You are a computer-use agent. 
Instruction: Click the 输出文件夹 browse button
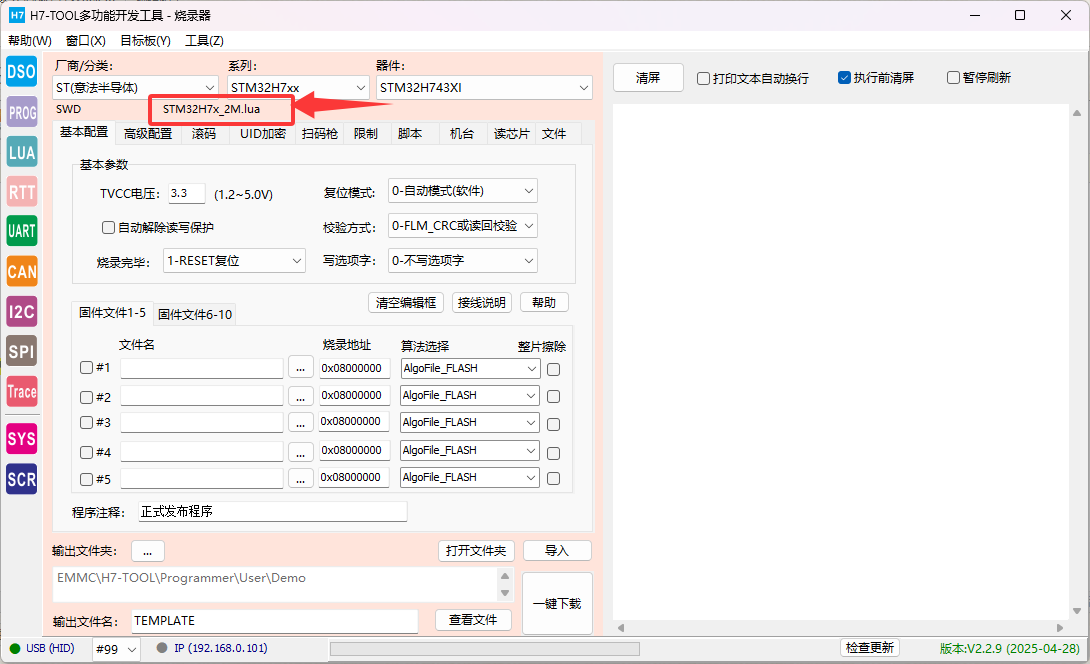click(147, 551)
